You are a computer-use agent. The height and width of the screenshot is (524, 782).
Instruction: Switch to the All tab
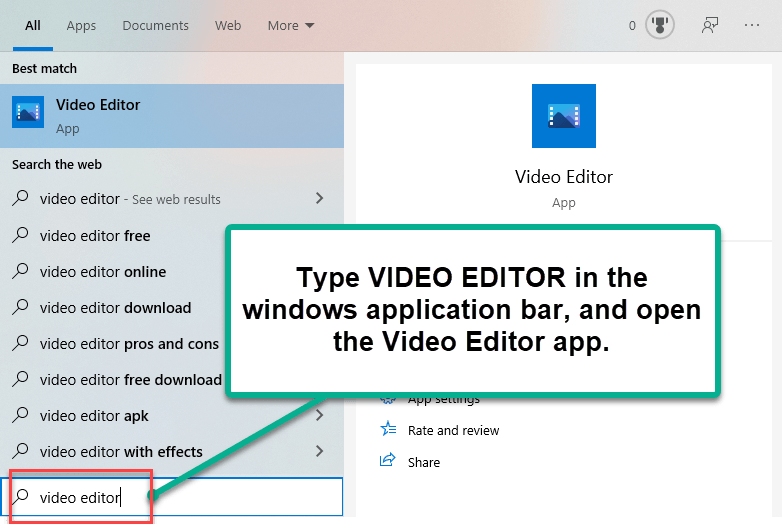33,25
